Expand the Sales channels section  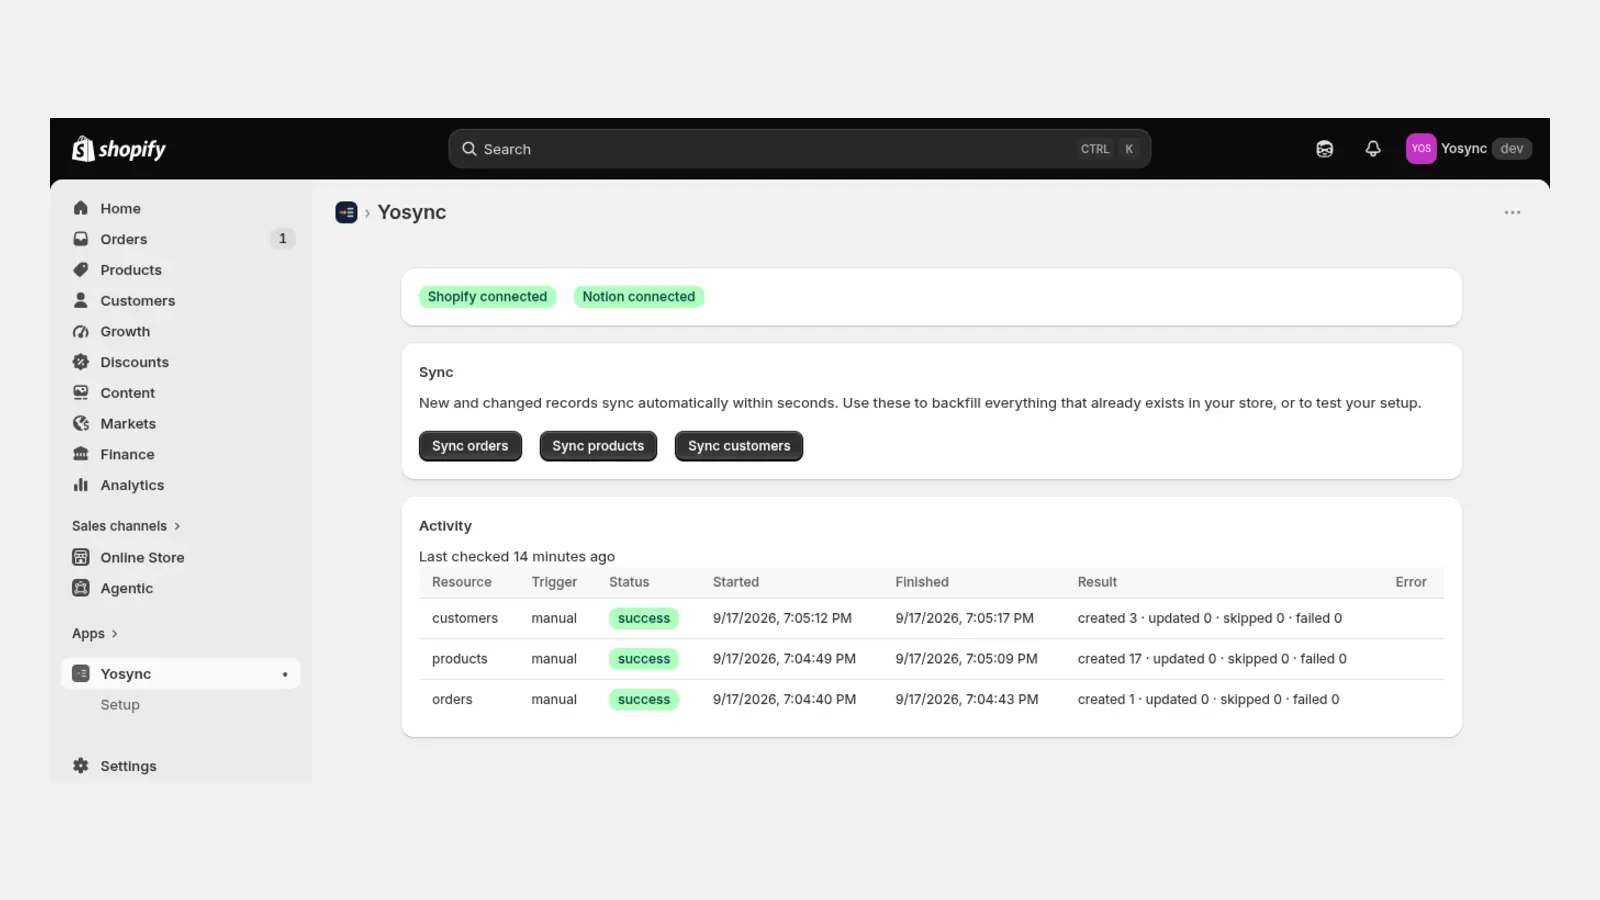[x=126, y=526]
